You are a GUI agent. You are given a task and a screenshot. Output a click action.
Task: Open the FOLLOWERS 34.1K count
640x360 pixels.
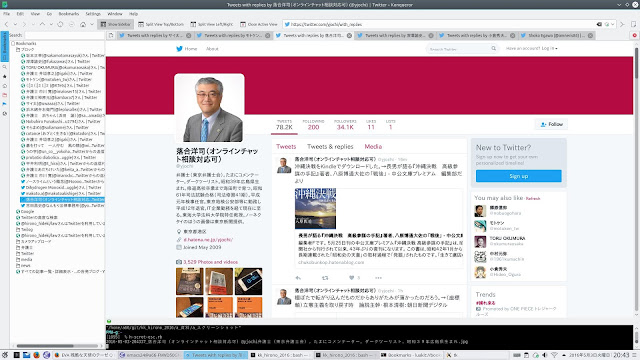[345, 125]
